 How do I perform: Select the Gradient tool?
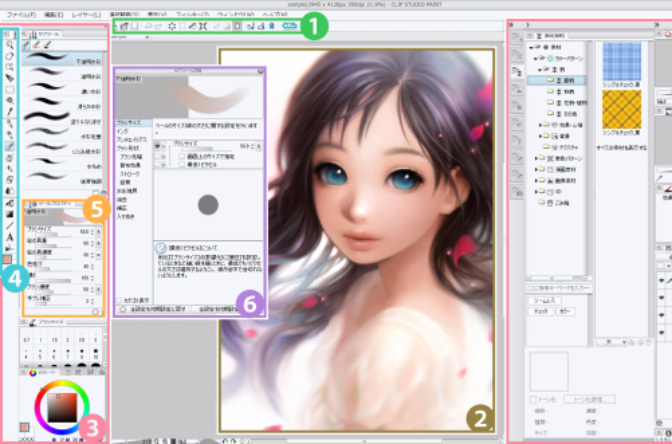coord(9,214)
